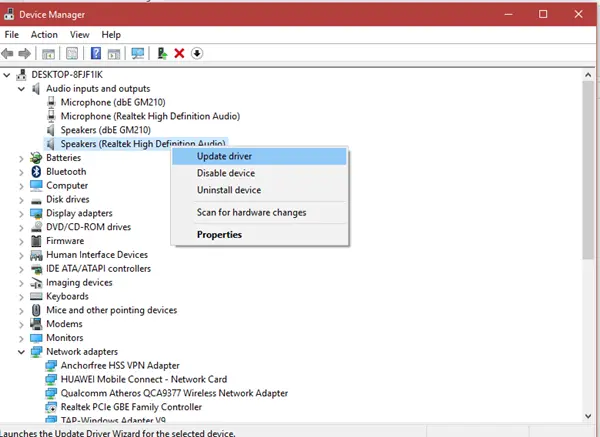The height and width of the screenshot is (437, 600).
Task: Click the Modems category icon
Action: [x=36, y=324]
